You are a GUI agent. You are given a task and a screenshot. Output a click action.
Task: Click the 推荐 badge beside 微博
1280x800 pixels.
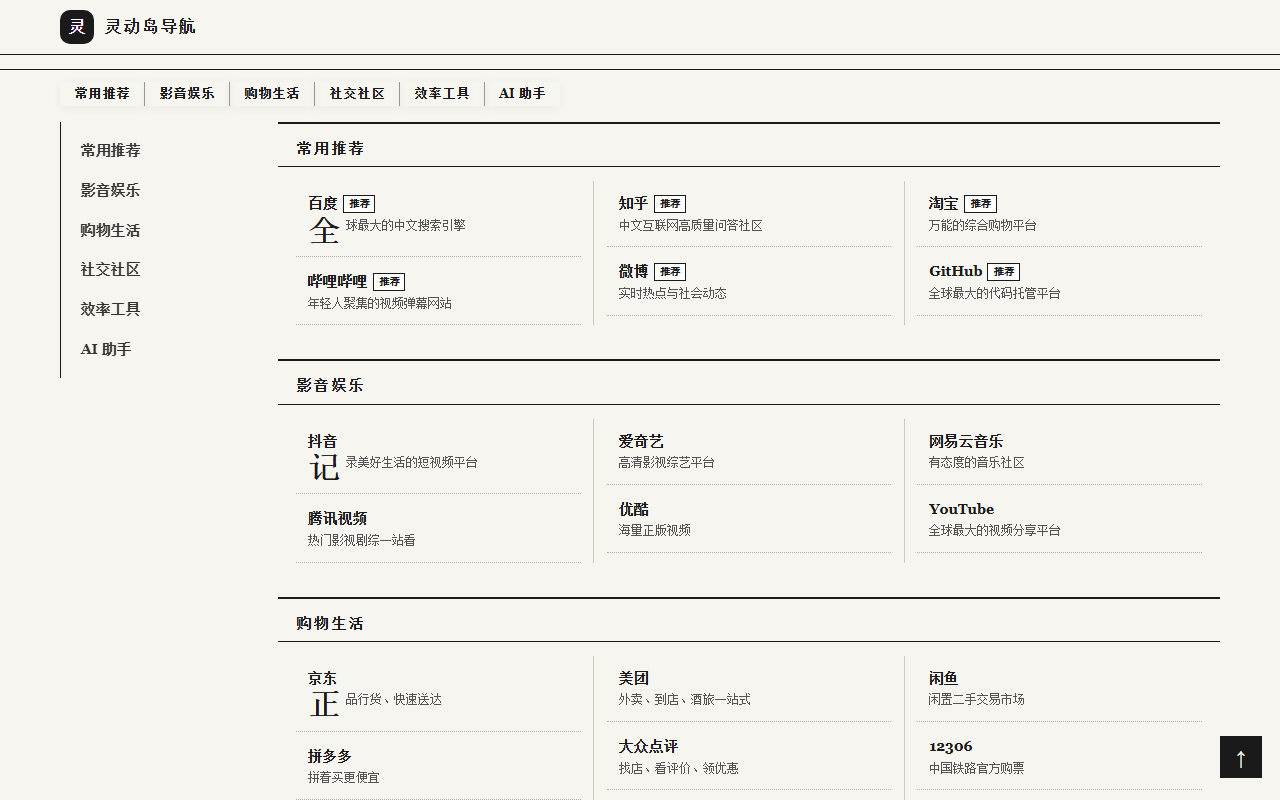point(670,272)
